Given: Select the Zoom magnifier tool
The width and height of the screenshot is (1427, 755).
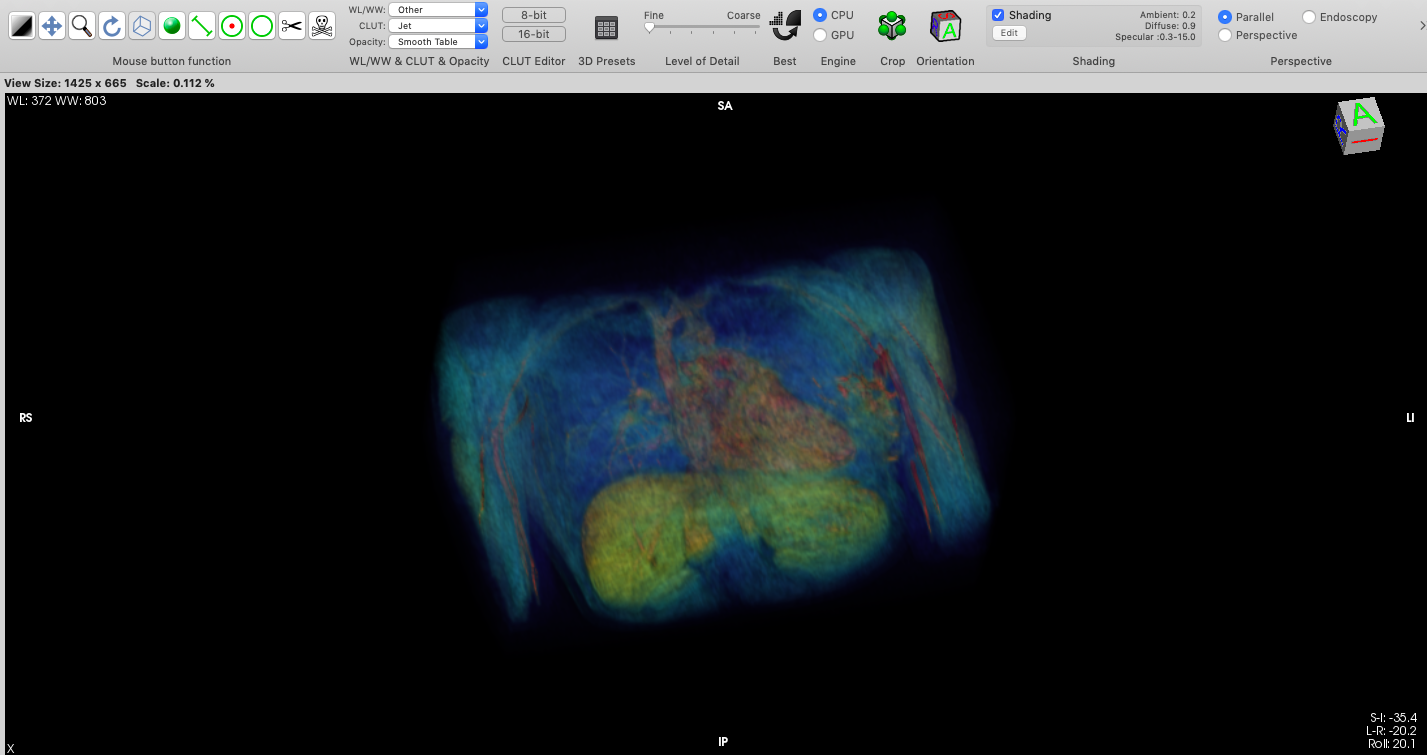Looking at the screenshot, I should pyautogui.click(x=82, y=27).
